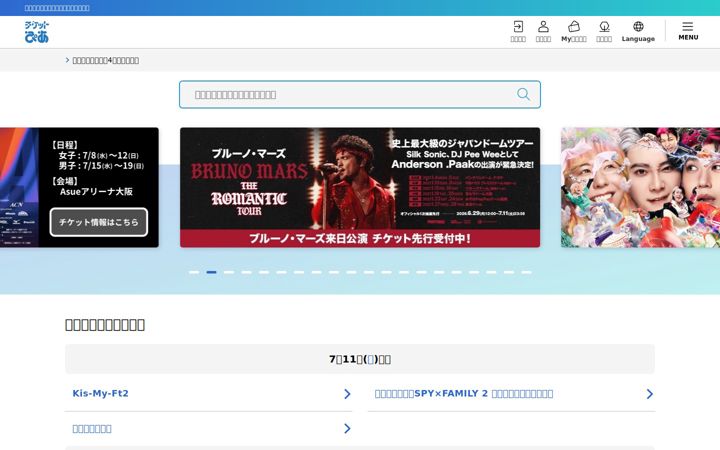Select the first carousel indicator dash

point(194,272)
